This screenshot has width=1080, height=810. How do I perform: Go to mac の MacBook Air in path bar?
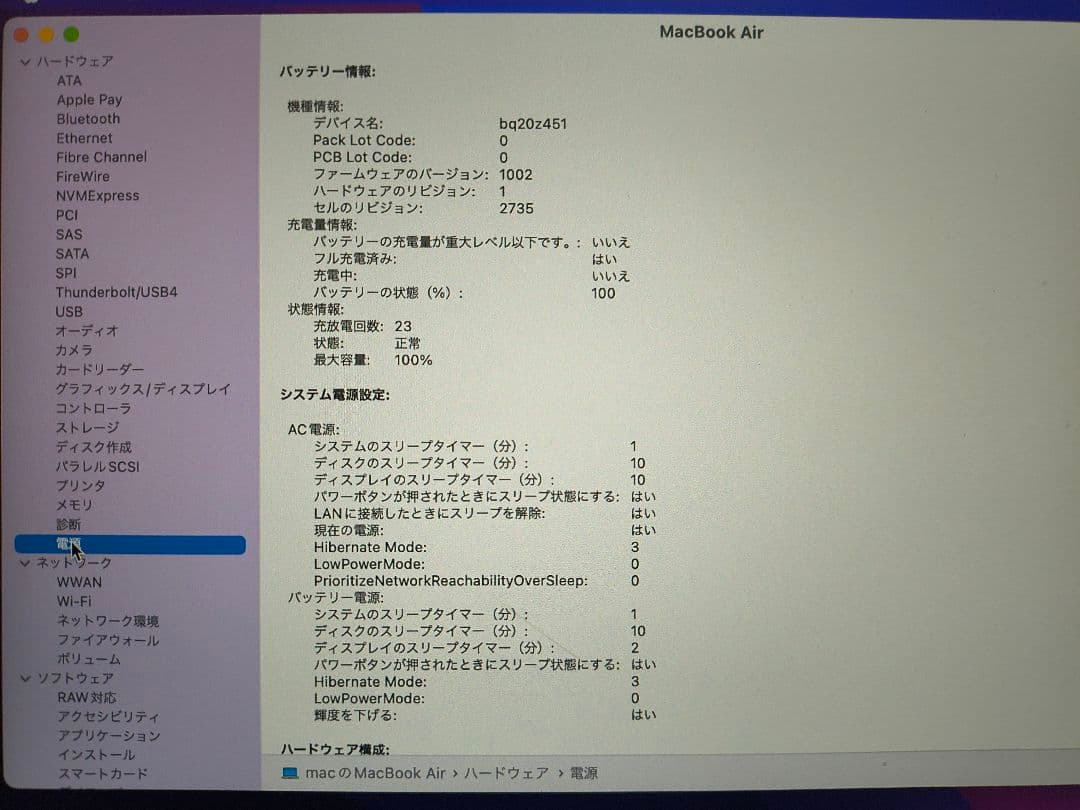tap(375, 773)
